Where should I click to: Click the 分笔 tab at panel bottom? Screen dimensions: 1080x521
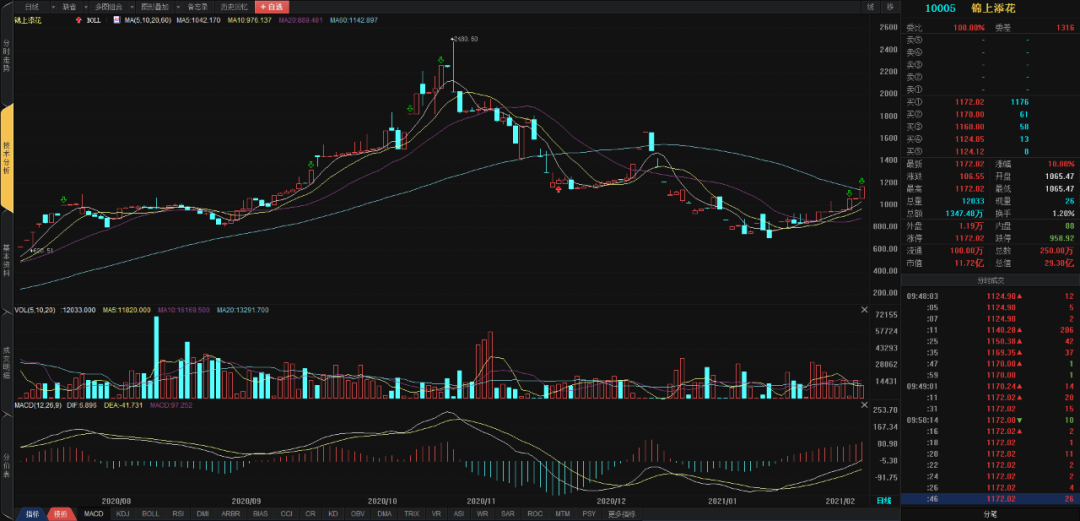[990, 514]
